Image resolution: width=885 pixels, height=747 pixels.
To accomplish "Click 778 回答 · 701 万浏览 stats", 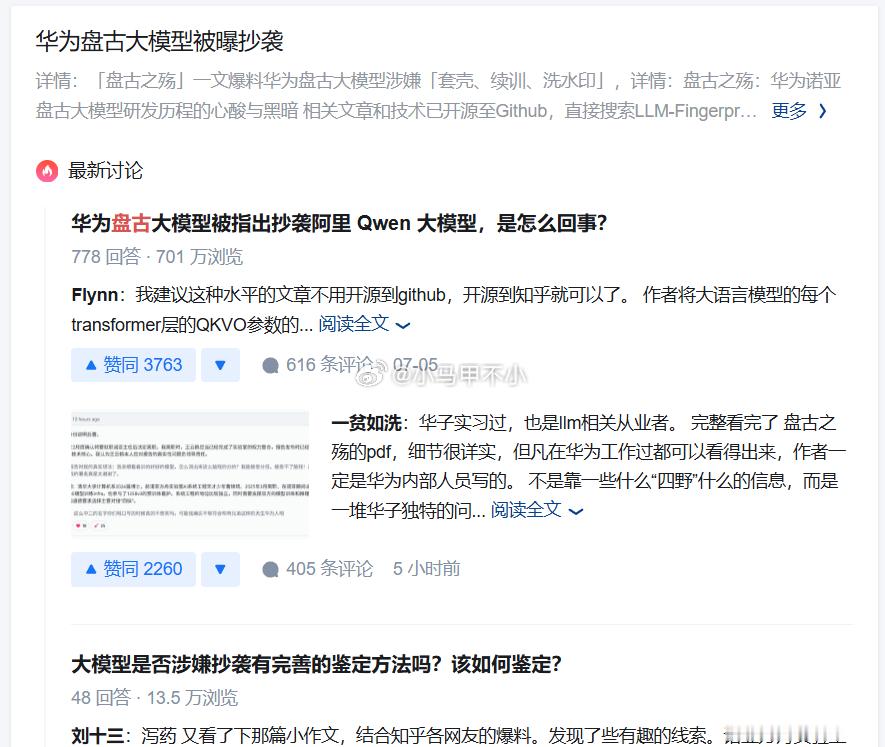I will (157, 257).
